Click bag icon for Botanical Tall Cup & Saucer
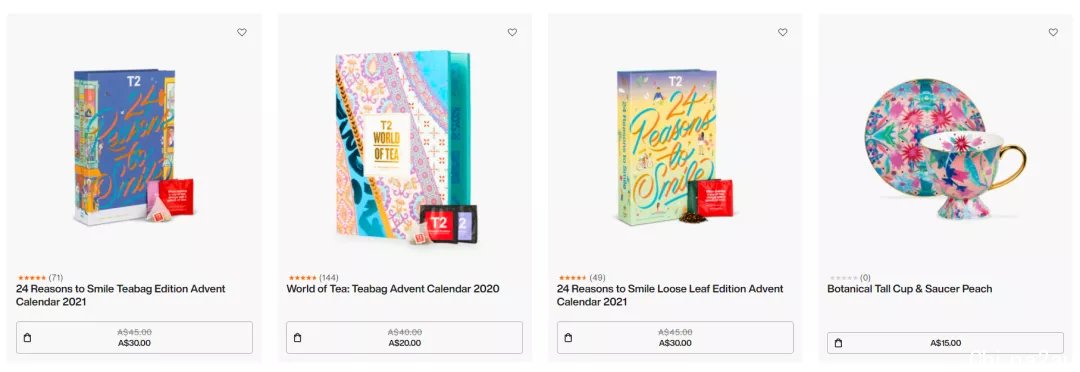Image resolution: width=1080 pixels, height=372 pixels. [838, 343]
